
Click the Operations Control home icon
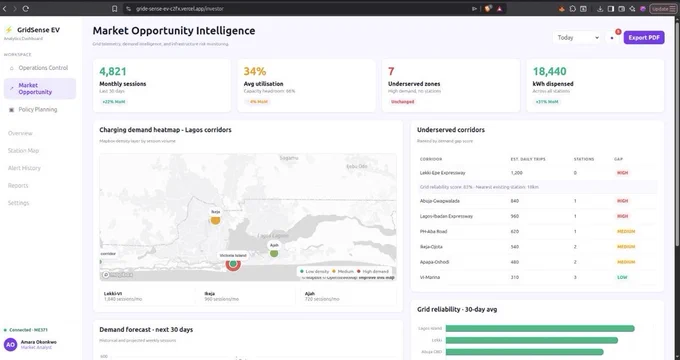click(12, 68)
